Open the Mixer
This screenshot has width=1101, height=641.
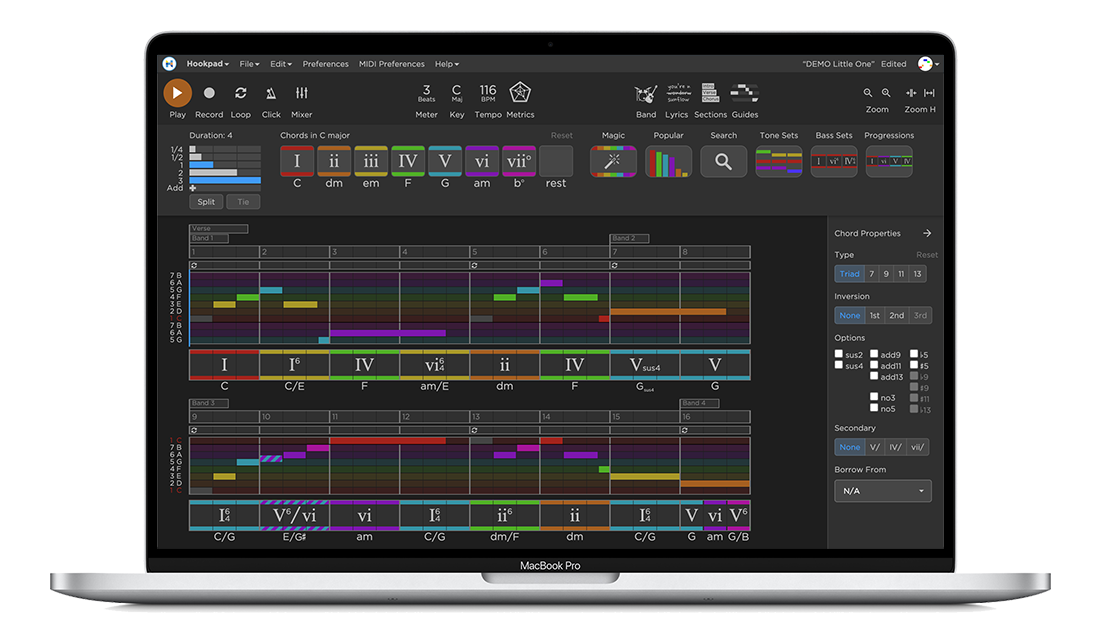click(301, 97)
